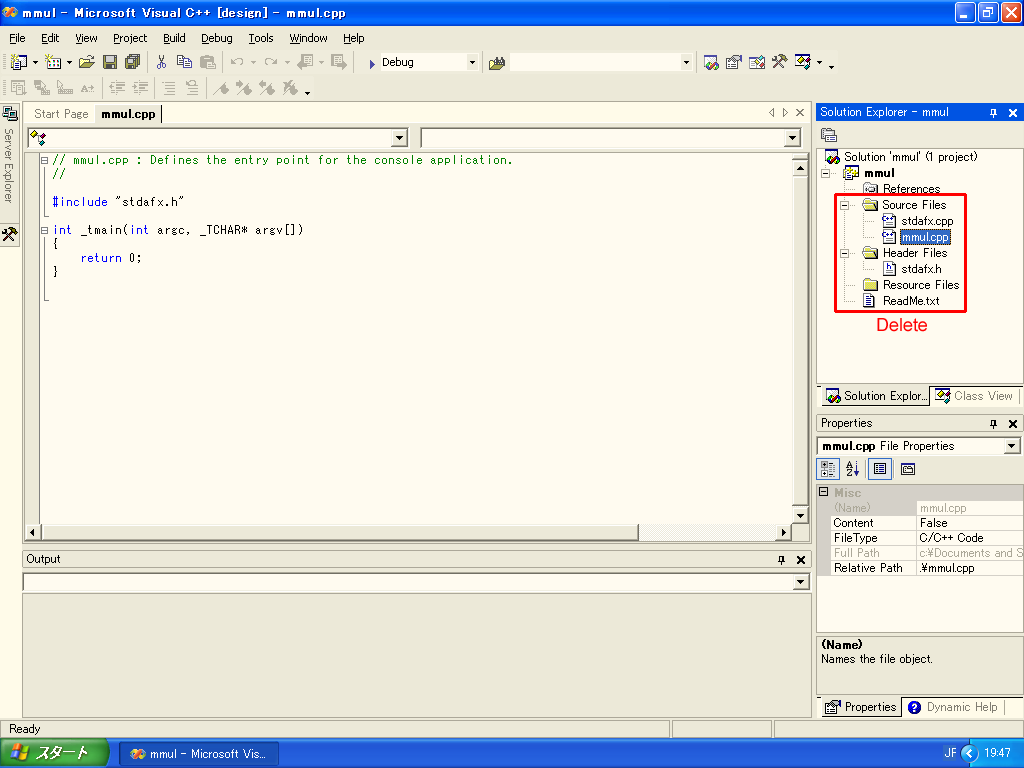The width and height of the screenshot is (1024, 768).
Task: Click the Properties grid view button
Action: pyautogui.click(x=880, y=469)
